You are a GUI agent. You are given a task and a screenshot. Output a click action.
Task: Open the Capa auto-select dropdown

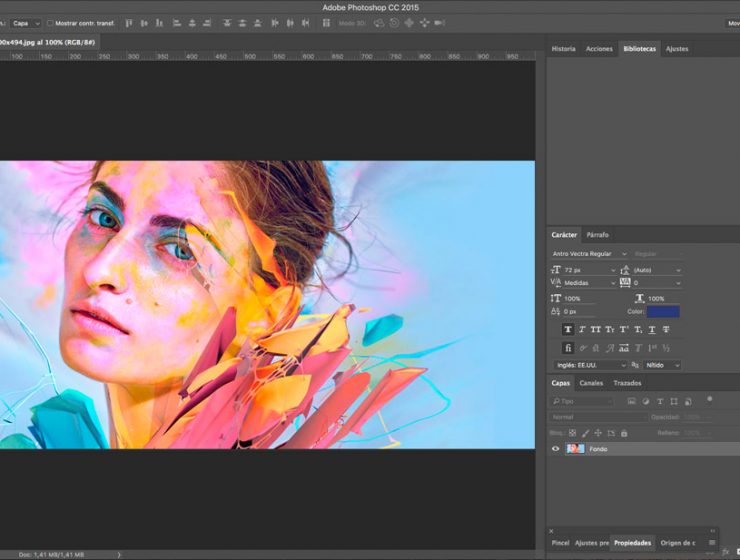pyautogui.click(x=26, y=23)
